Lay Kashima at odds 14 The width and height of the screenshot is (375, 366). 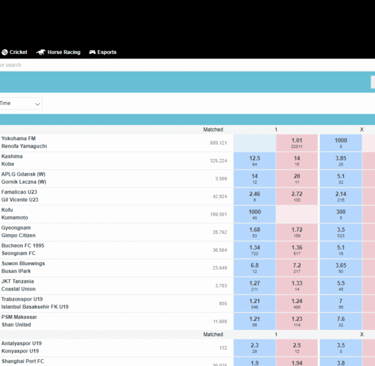point(297,161)
